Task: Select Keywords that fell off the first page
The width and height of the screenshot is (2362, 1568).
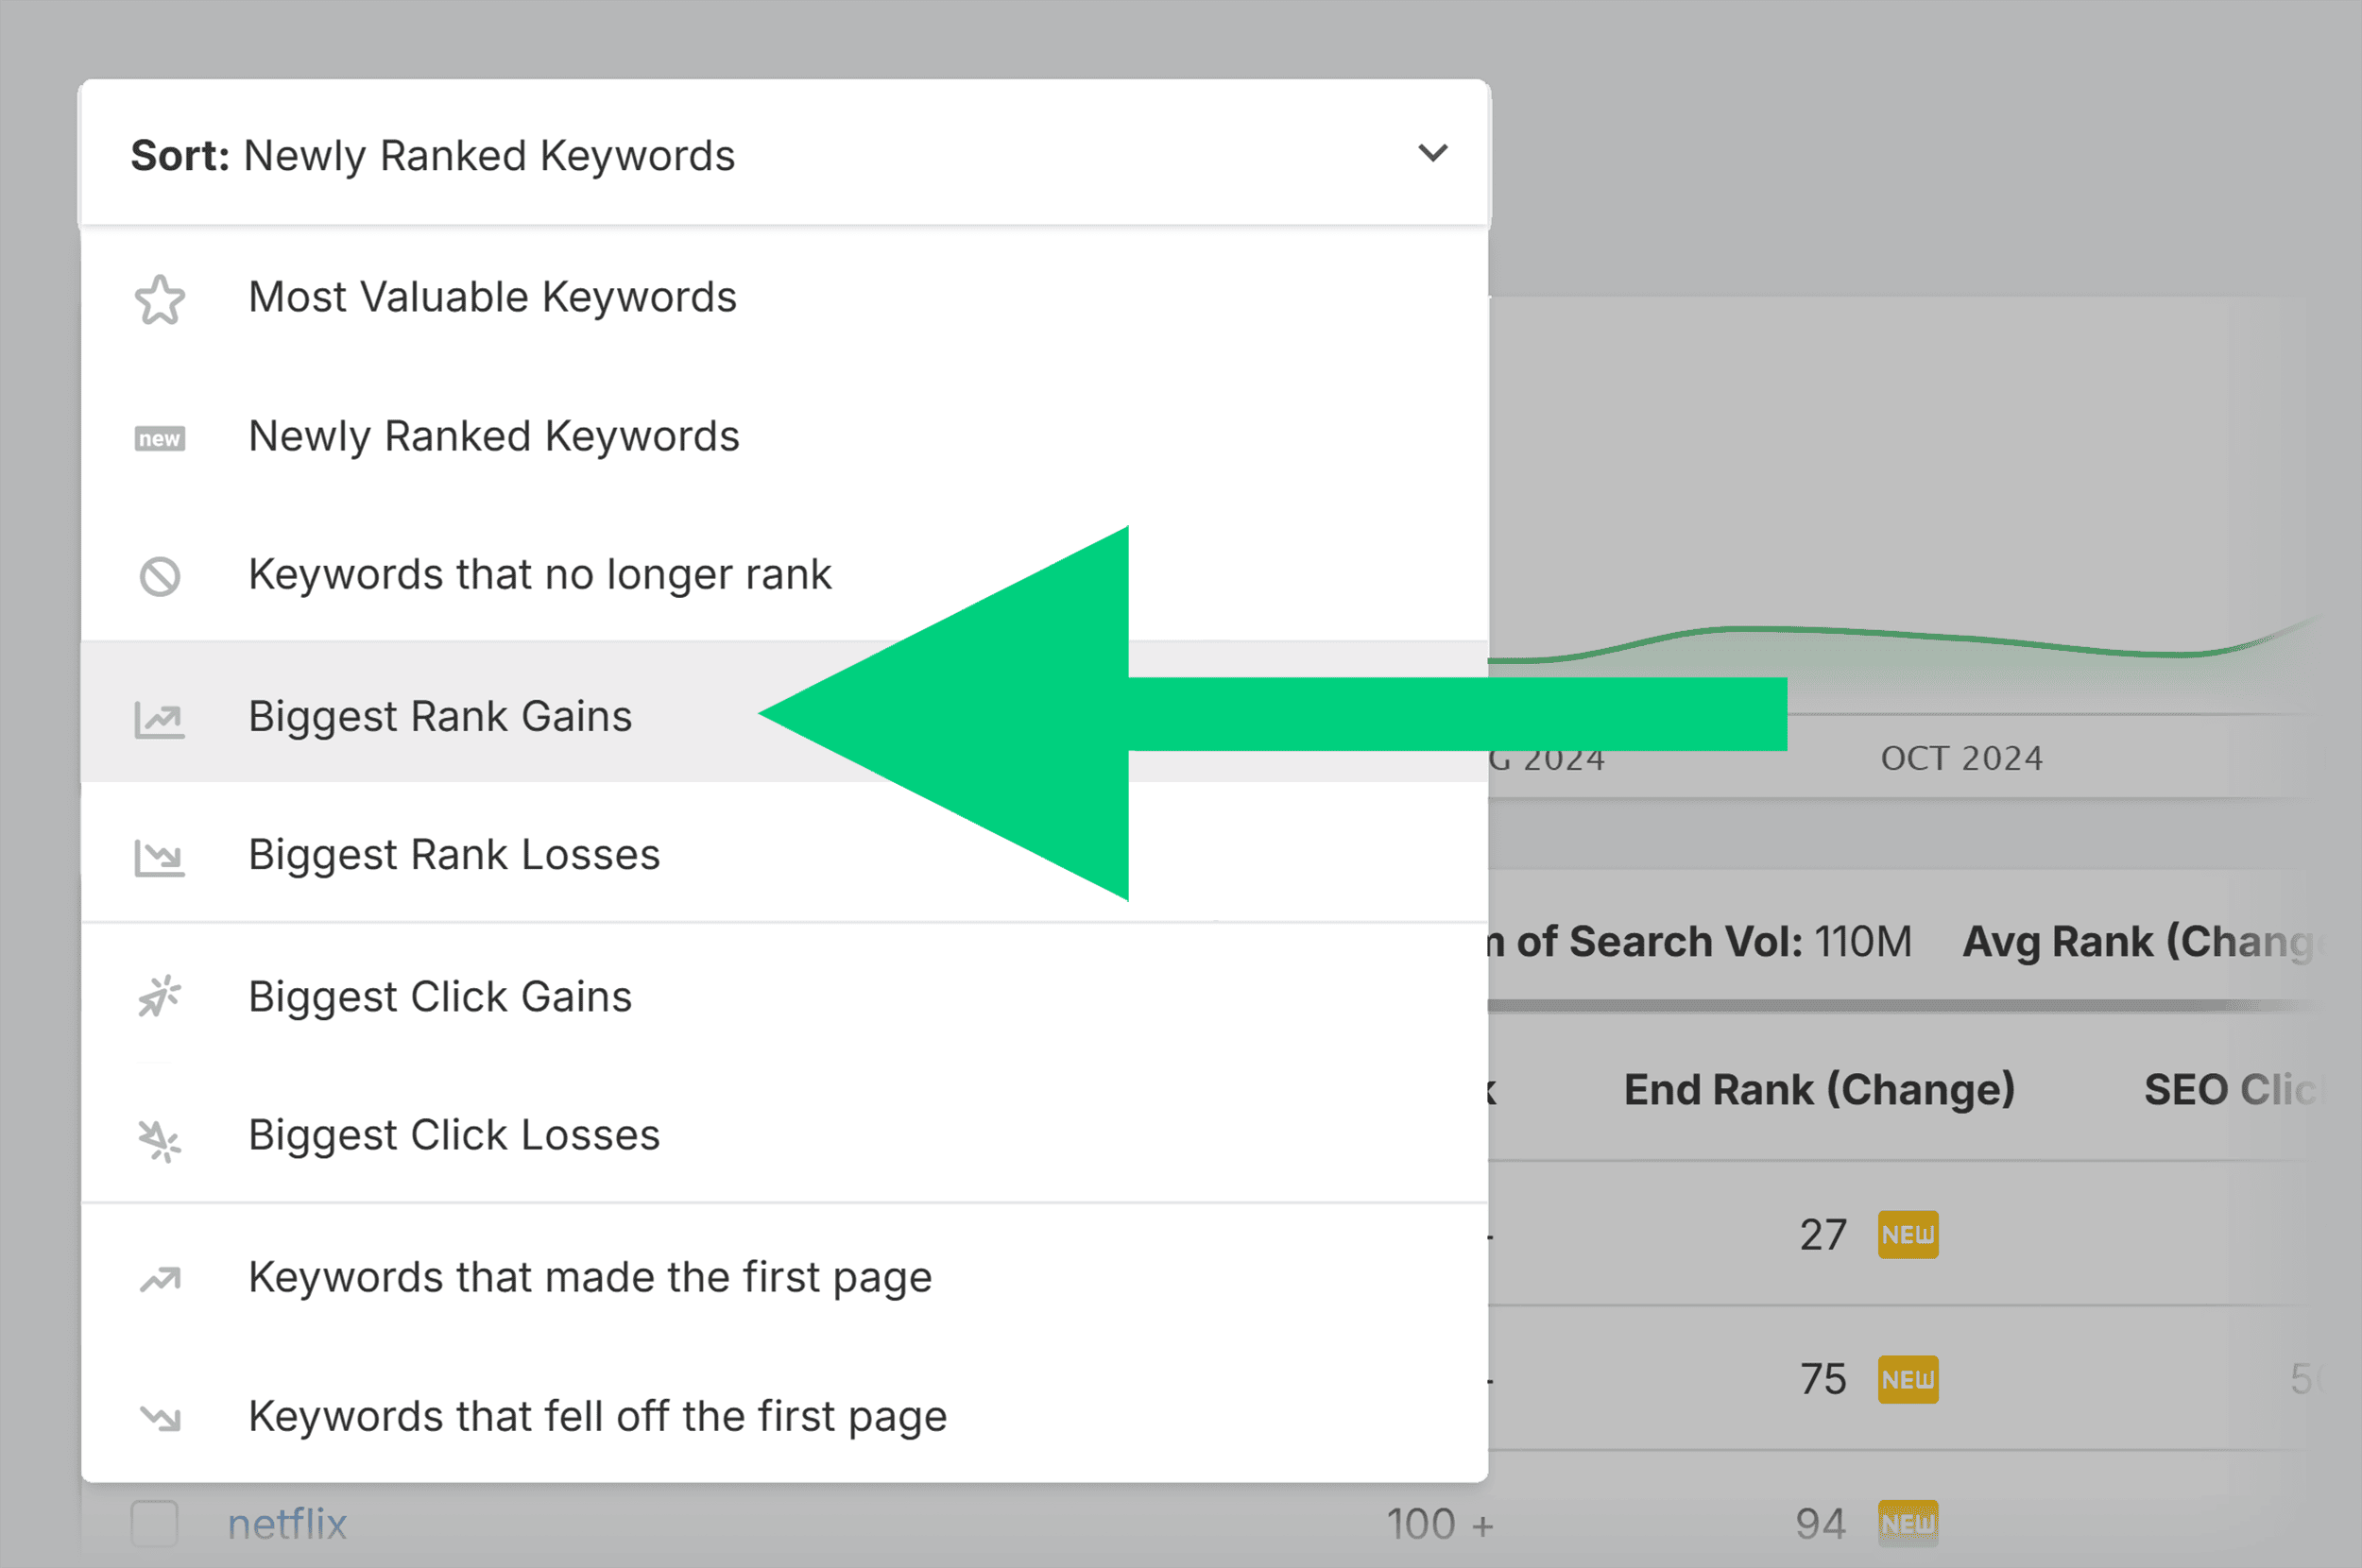Action: click(784, 1415)
